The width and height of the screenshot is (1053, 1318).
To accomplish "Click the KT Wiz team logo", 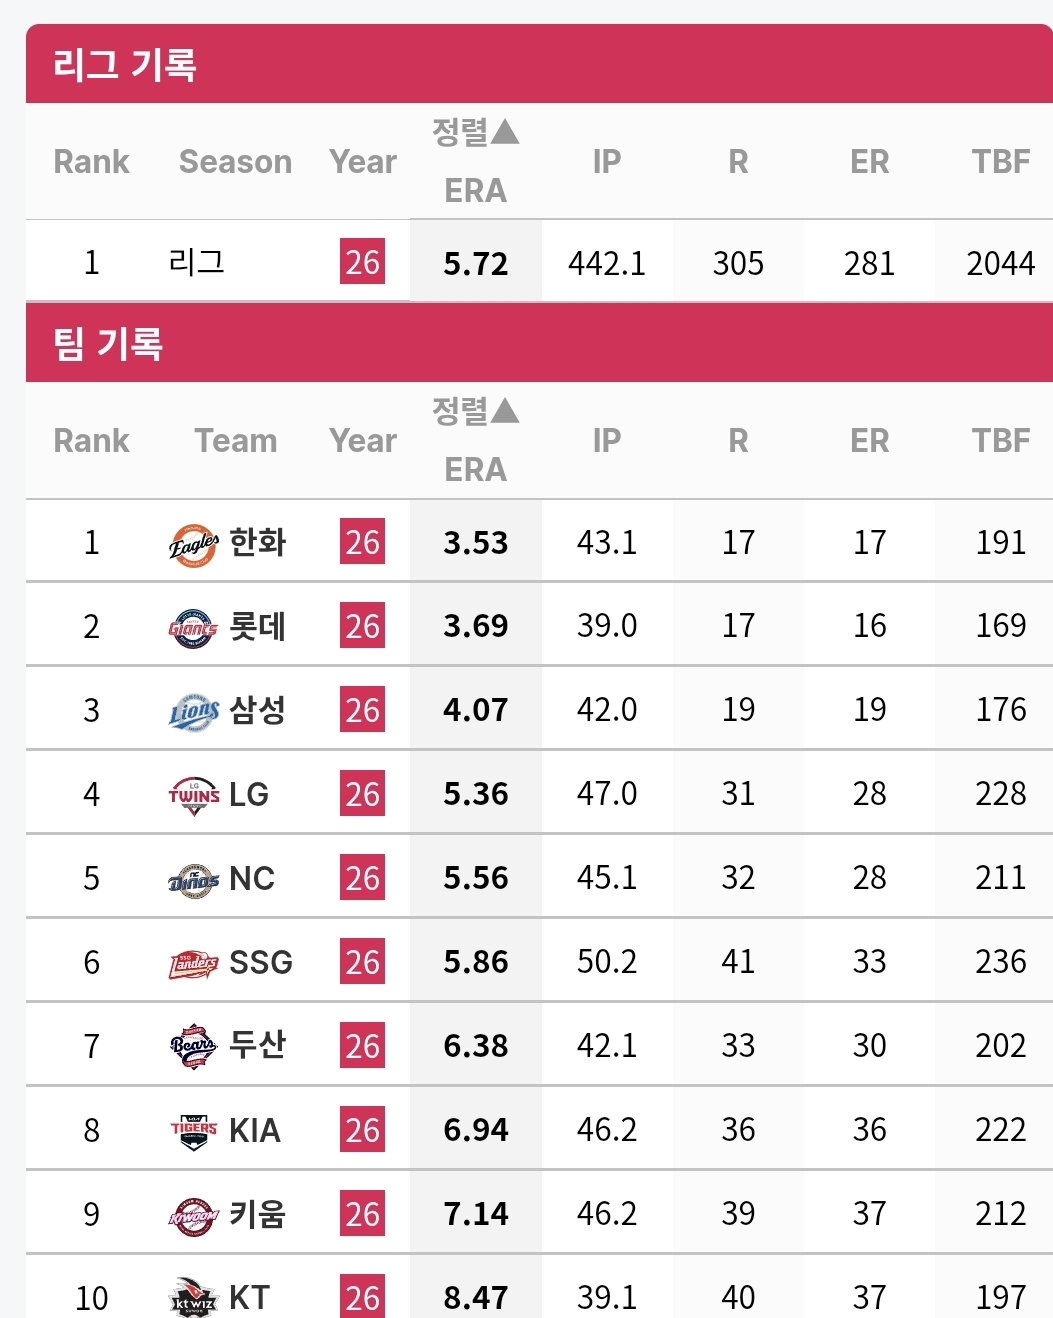I will pyautogui.click(x=193, y=1297).
